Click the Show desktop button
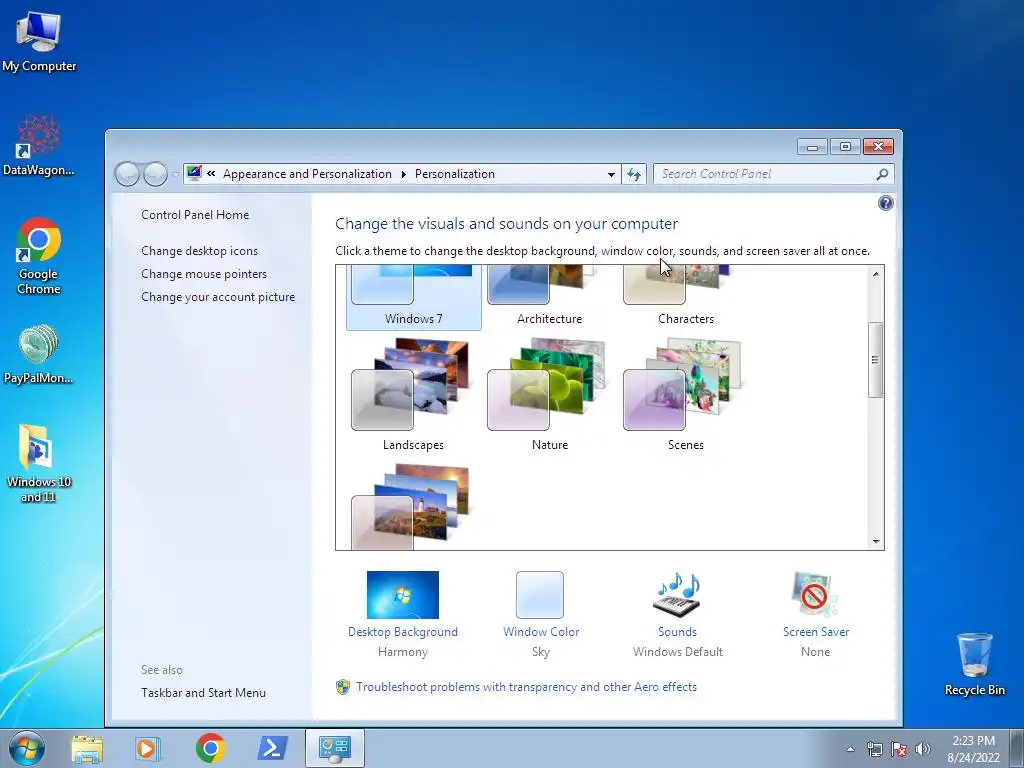Screen dimensions: 1024x768 [1016, 748]
